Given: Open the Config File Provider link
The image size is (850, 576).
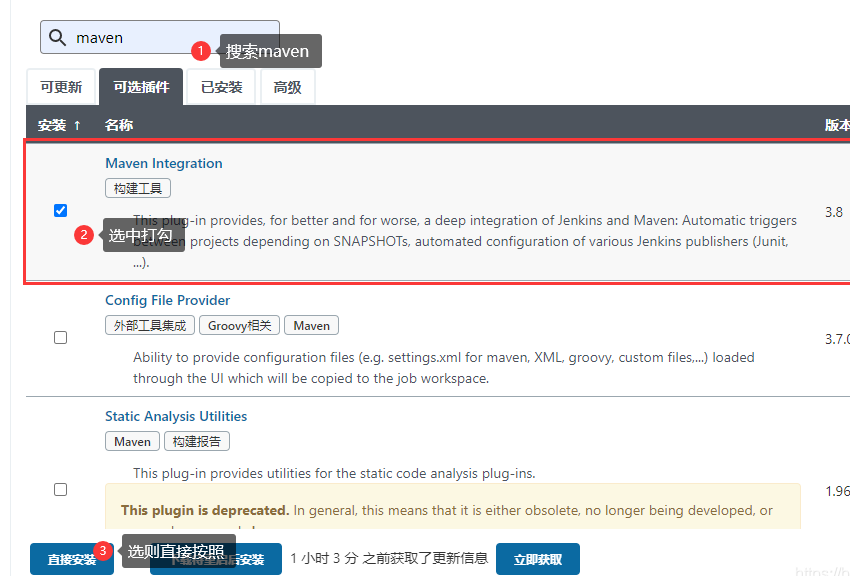Looking at the screenshot, I should tap(168, 300).
